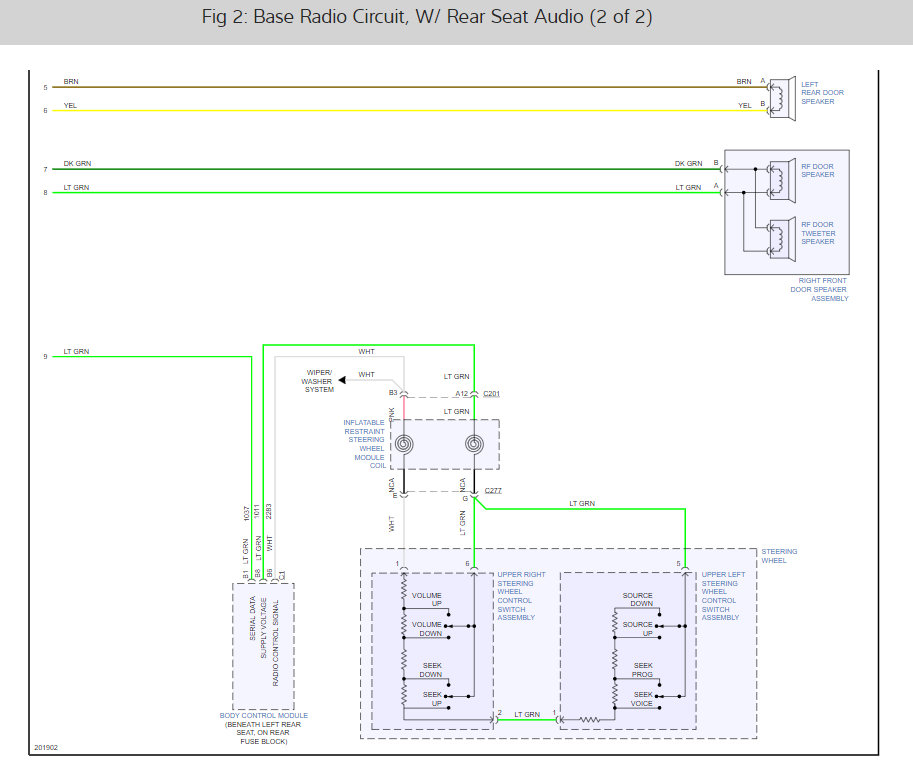Select the 'VOLUME UP' switch label
The image size is (913, 779).
click(x=427, y=600)
